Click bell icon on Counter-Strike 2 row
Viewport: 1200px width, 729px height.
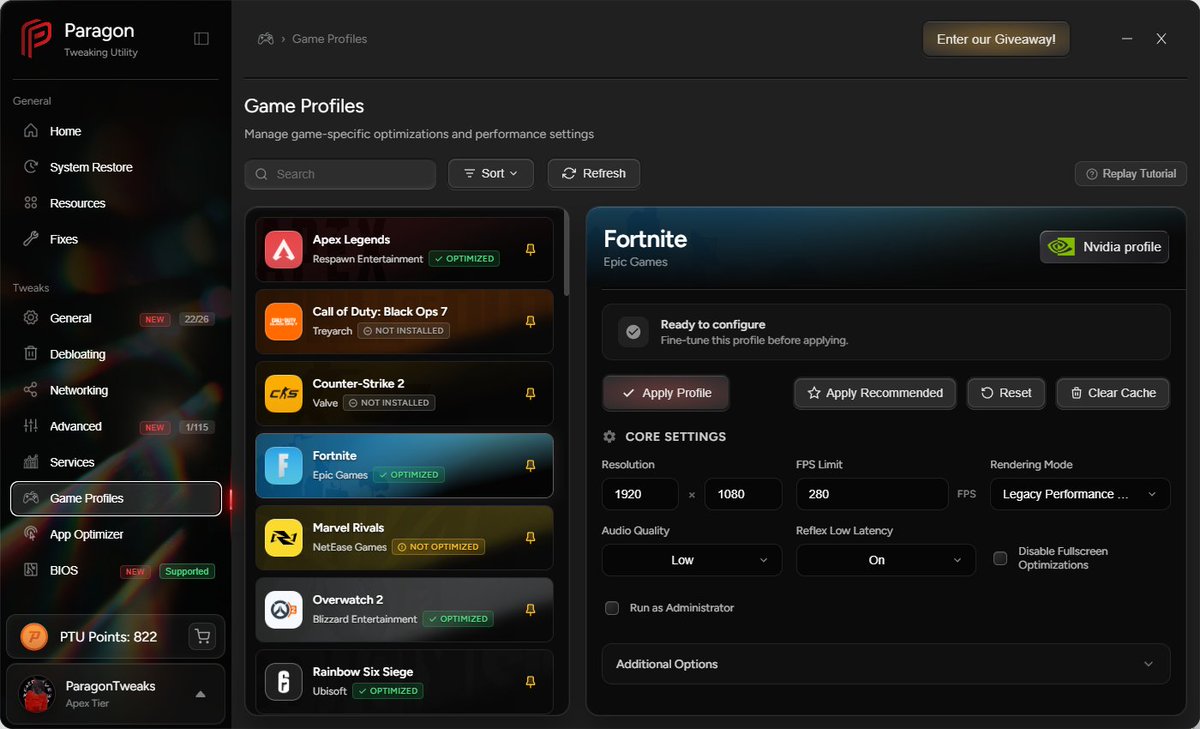530,394
